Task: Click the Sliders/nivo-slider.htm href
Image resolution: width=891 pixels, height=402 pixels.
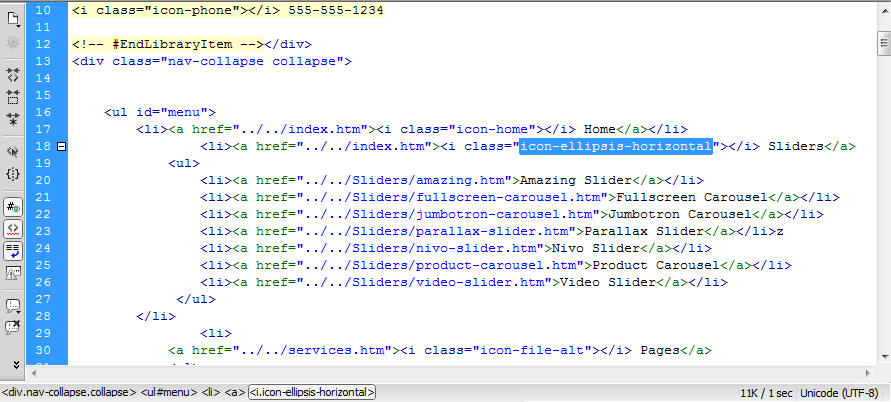Action: 420,248
